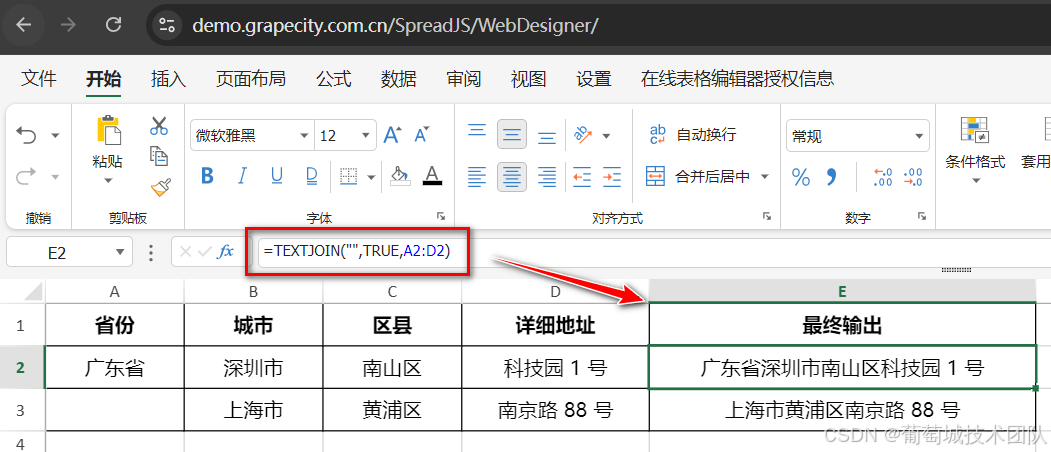Open the borders dropdown arrow

point(372,178)
